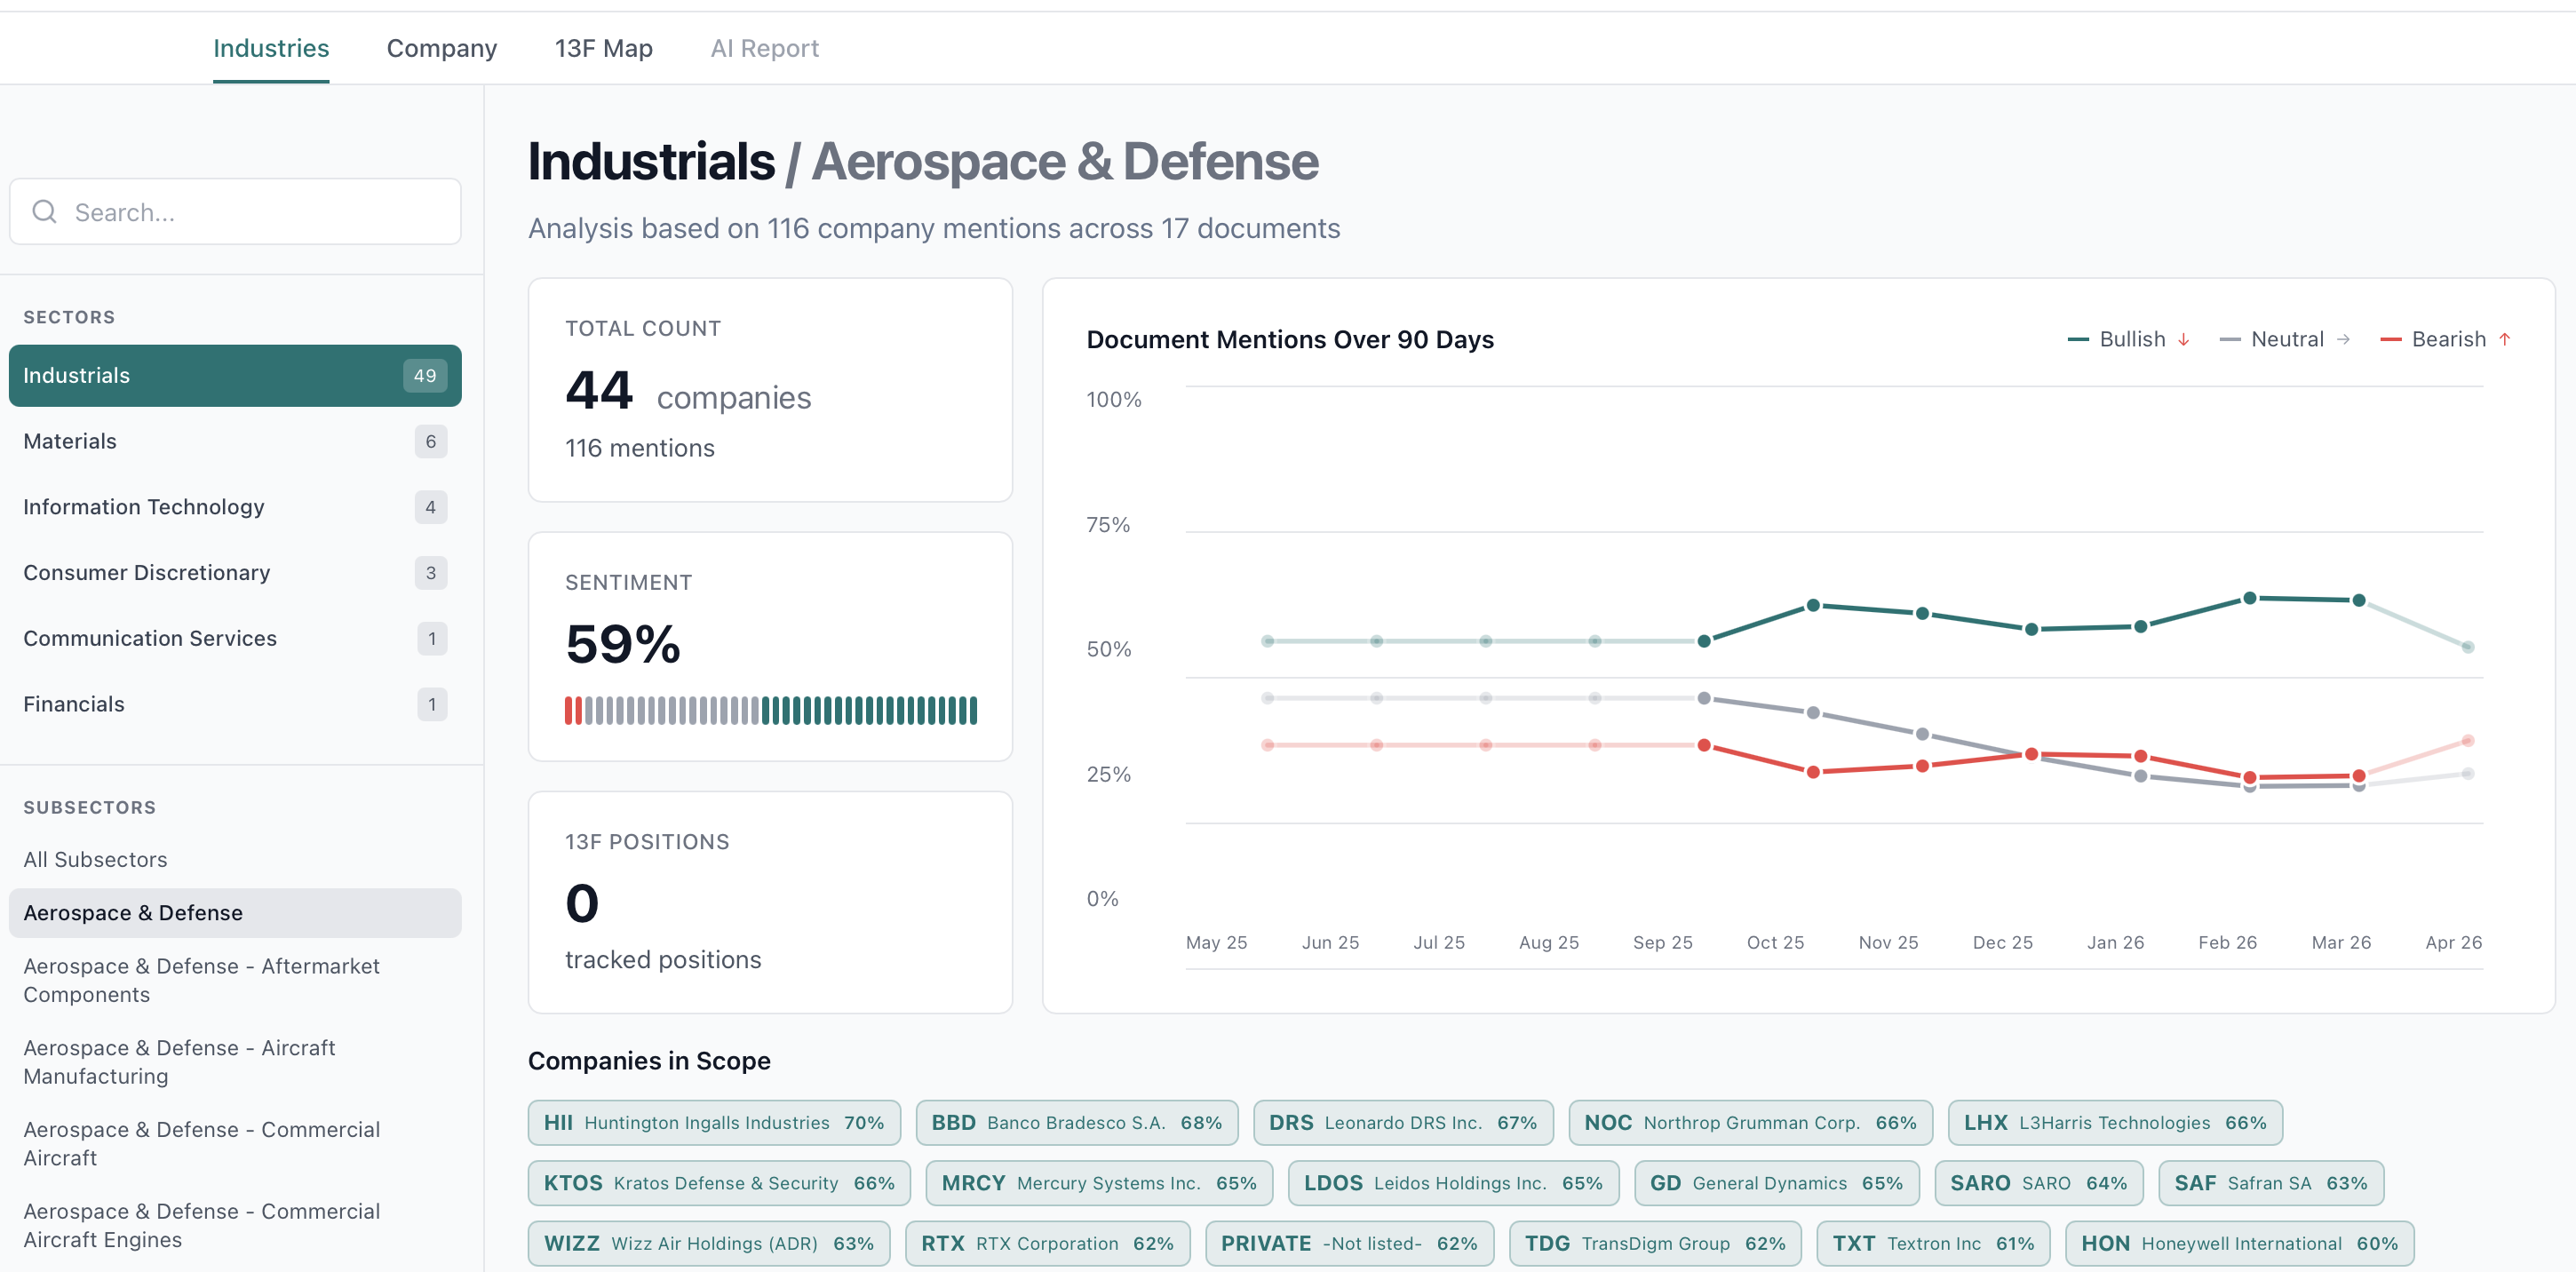Select Aerospace & Defense - Commercial Aircraft
Image resolution: width=2576 pixels, height=1272 pixels.
coord(235,1144)
